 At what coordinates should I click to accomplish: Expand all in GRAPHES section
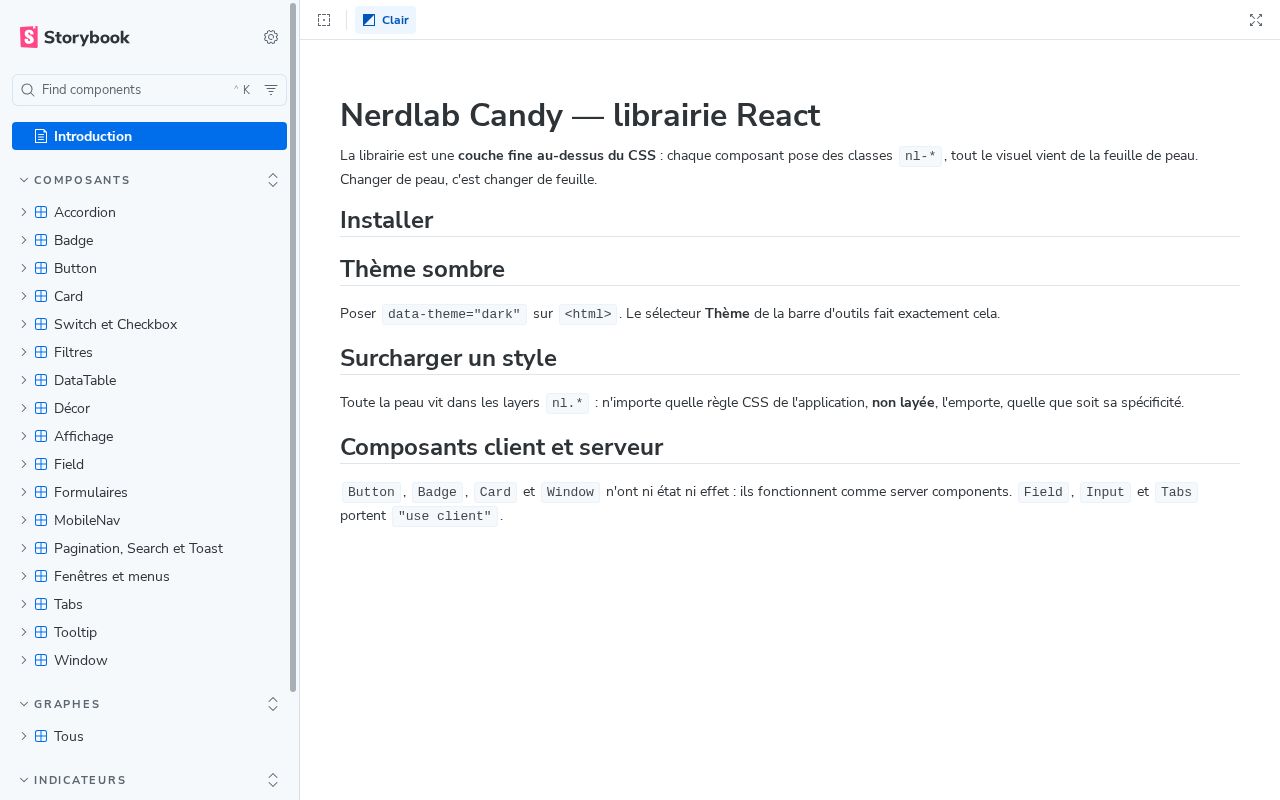tap(273, 704)
